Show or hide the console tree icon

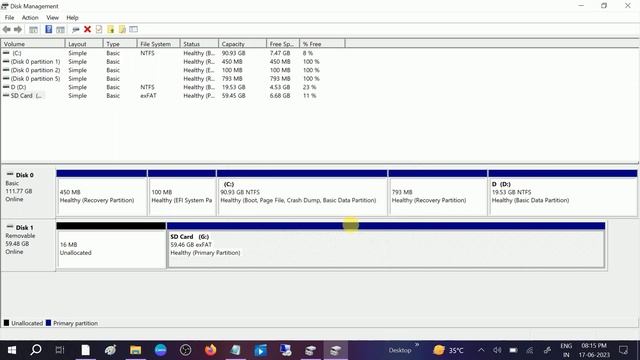tap(33, 29)
